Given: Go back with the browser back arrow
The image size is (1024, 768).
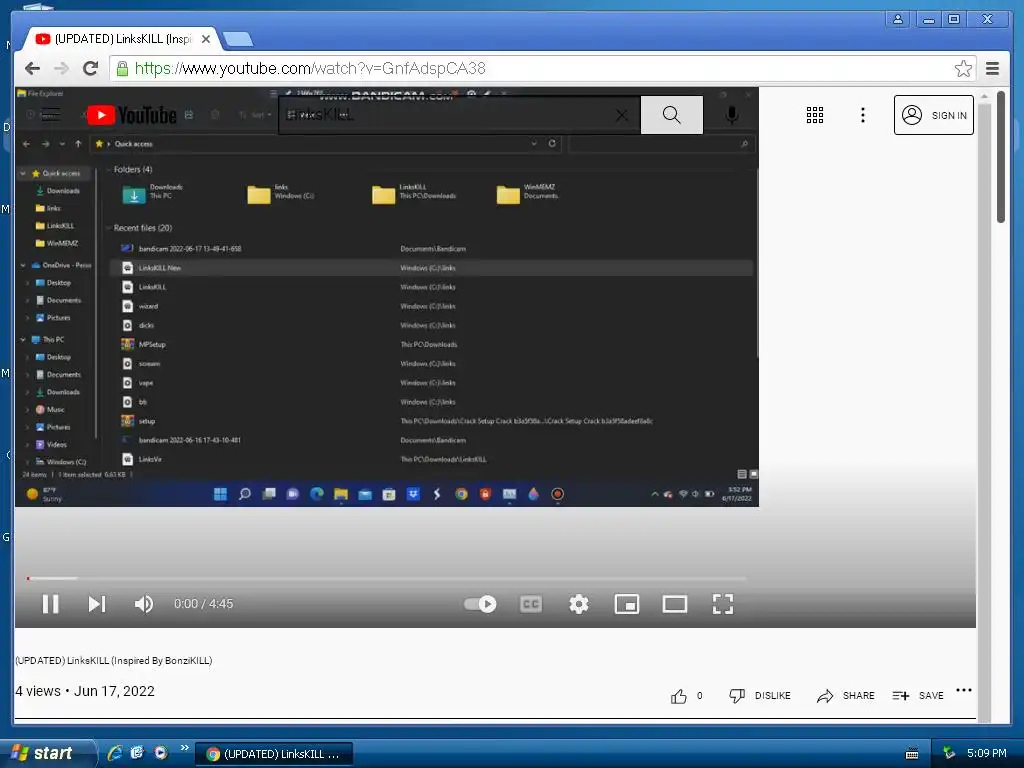Looking at the screenshot, I should coord(32,68).
